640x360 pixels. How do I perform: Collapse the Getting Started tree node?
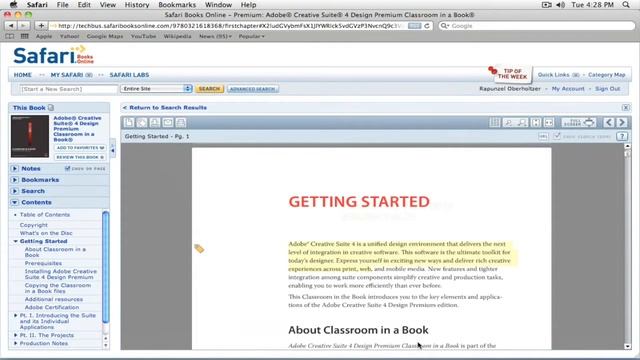[x=16, y=241]
